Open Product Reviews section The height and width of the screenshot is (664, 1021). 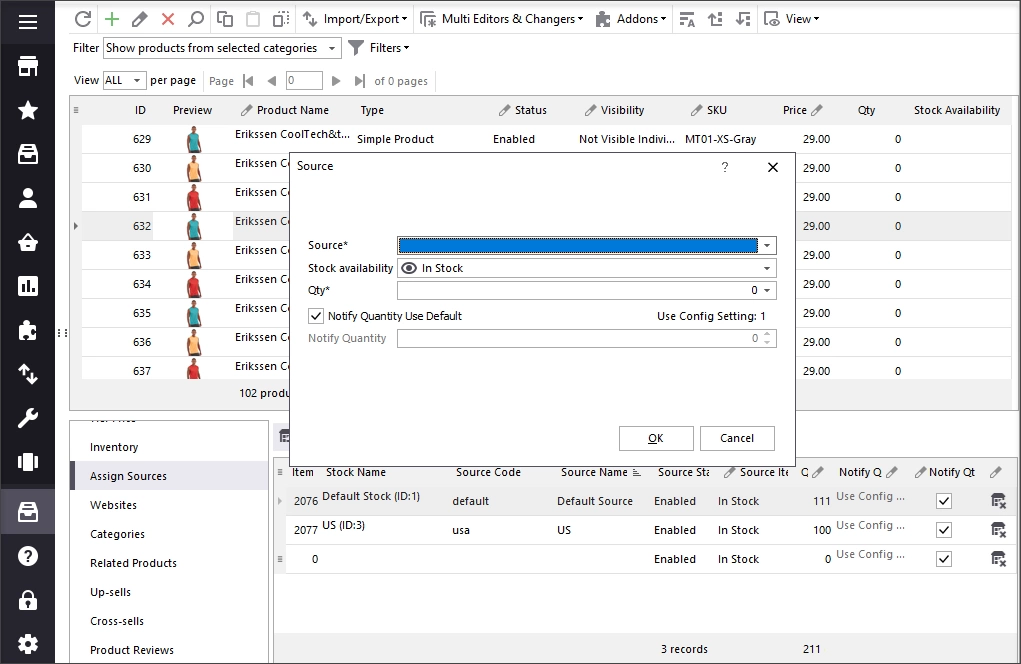[x=132, y=650]
